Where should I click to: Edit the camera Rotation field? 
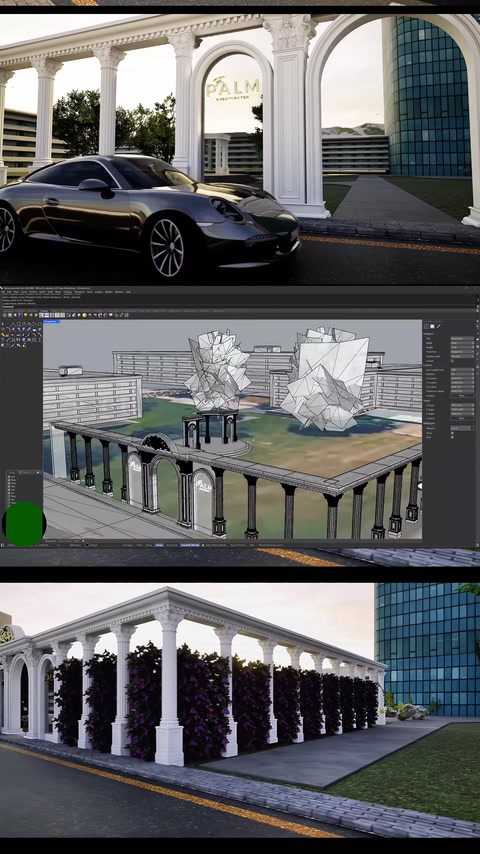tap(463, 374)
